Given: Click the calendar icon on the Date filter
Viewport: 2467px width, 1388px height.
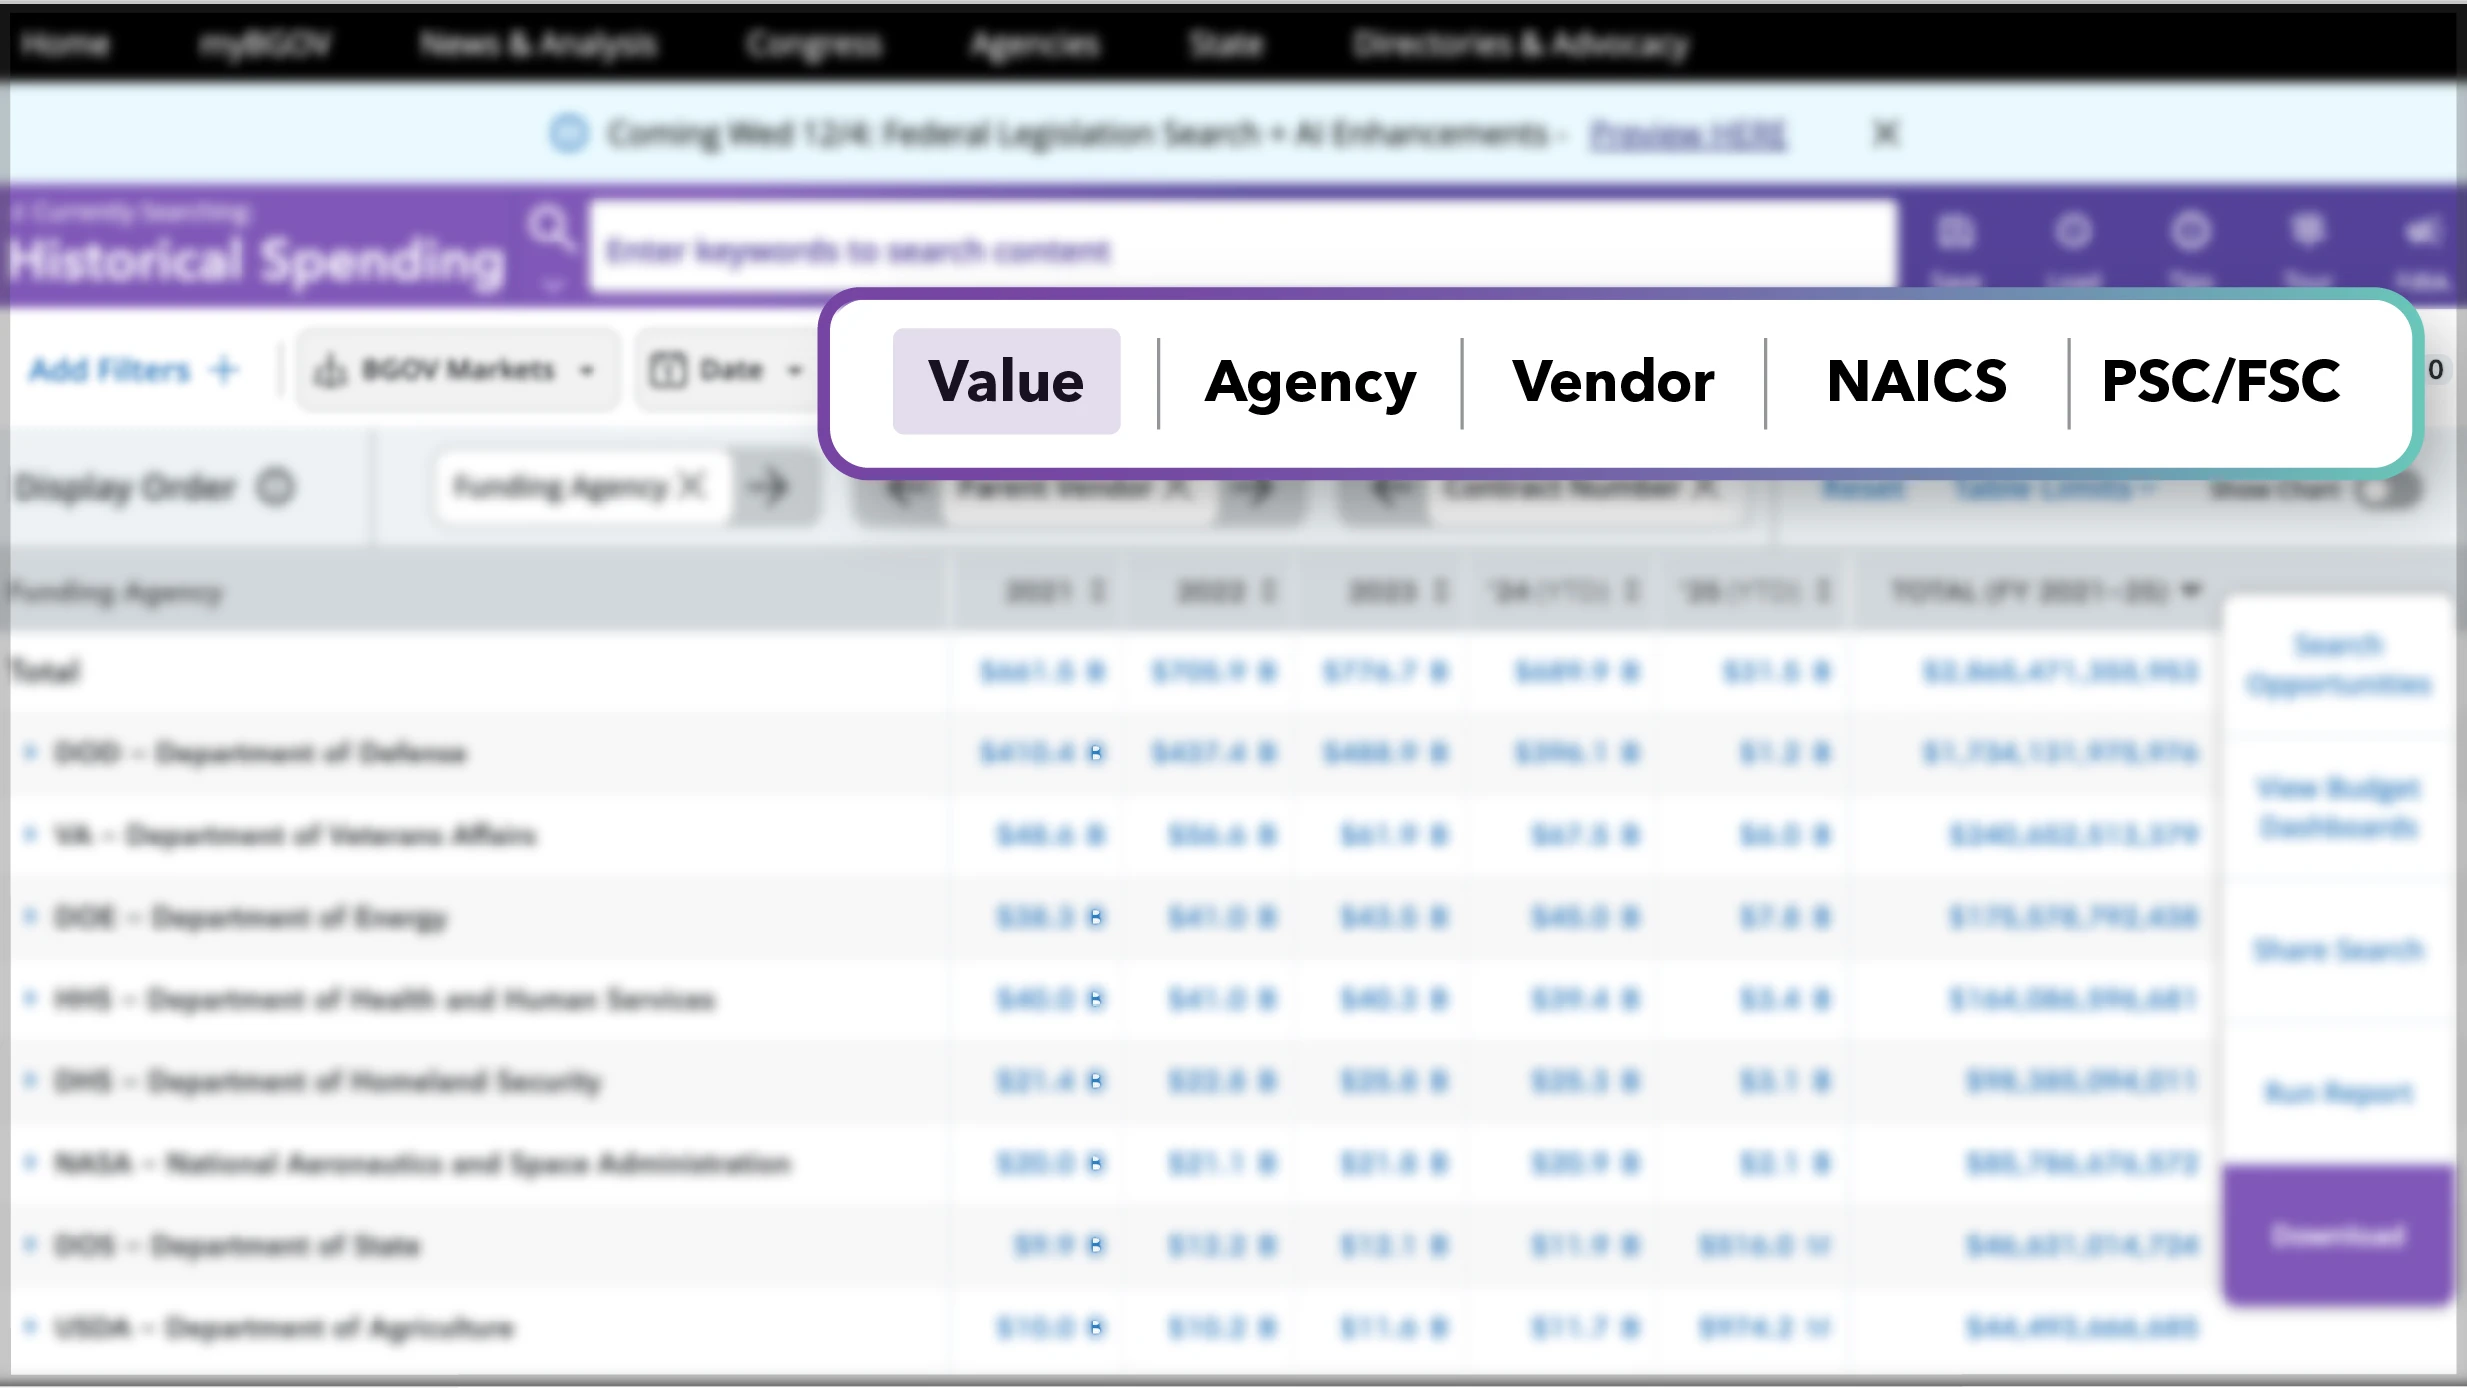Looking at the screenshot, I should pyautogui.click(x=668, y=370).
